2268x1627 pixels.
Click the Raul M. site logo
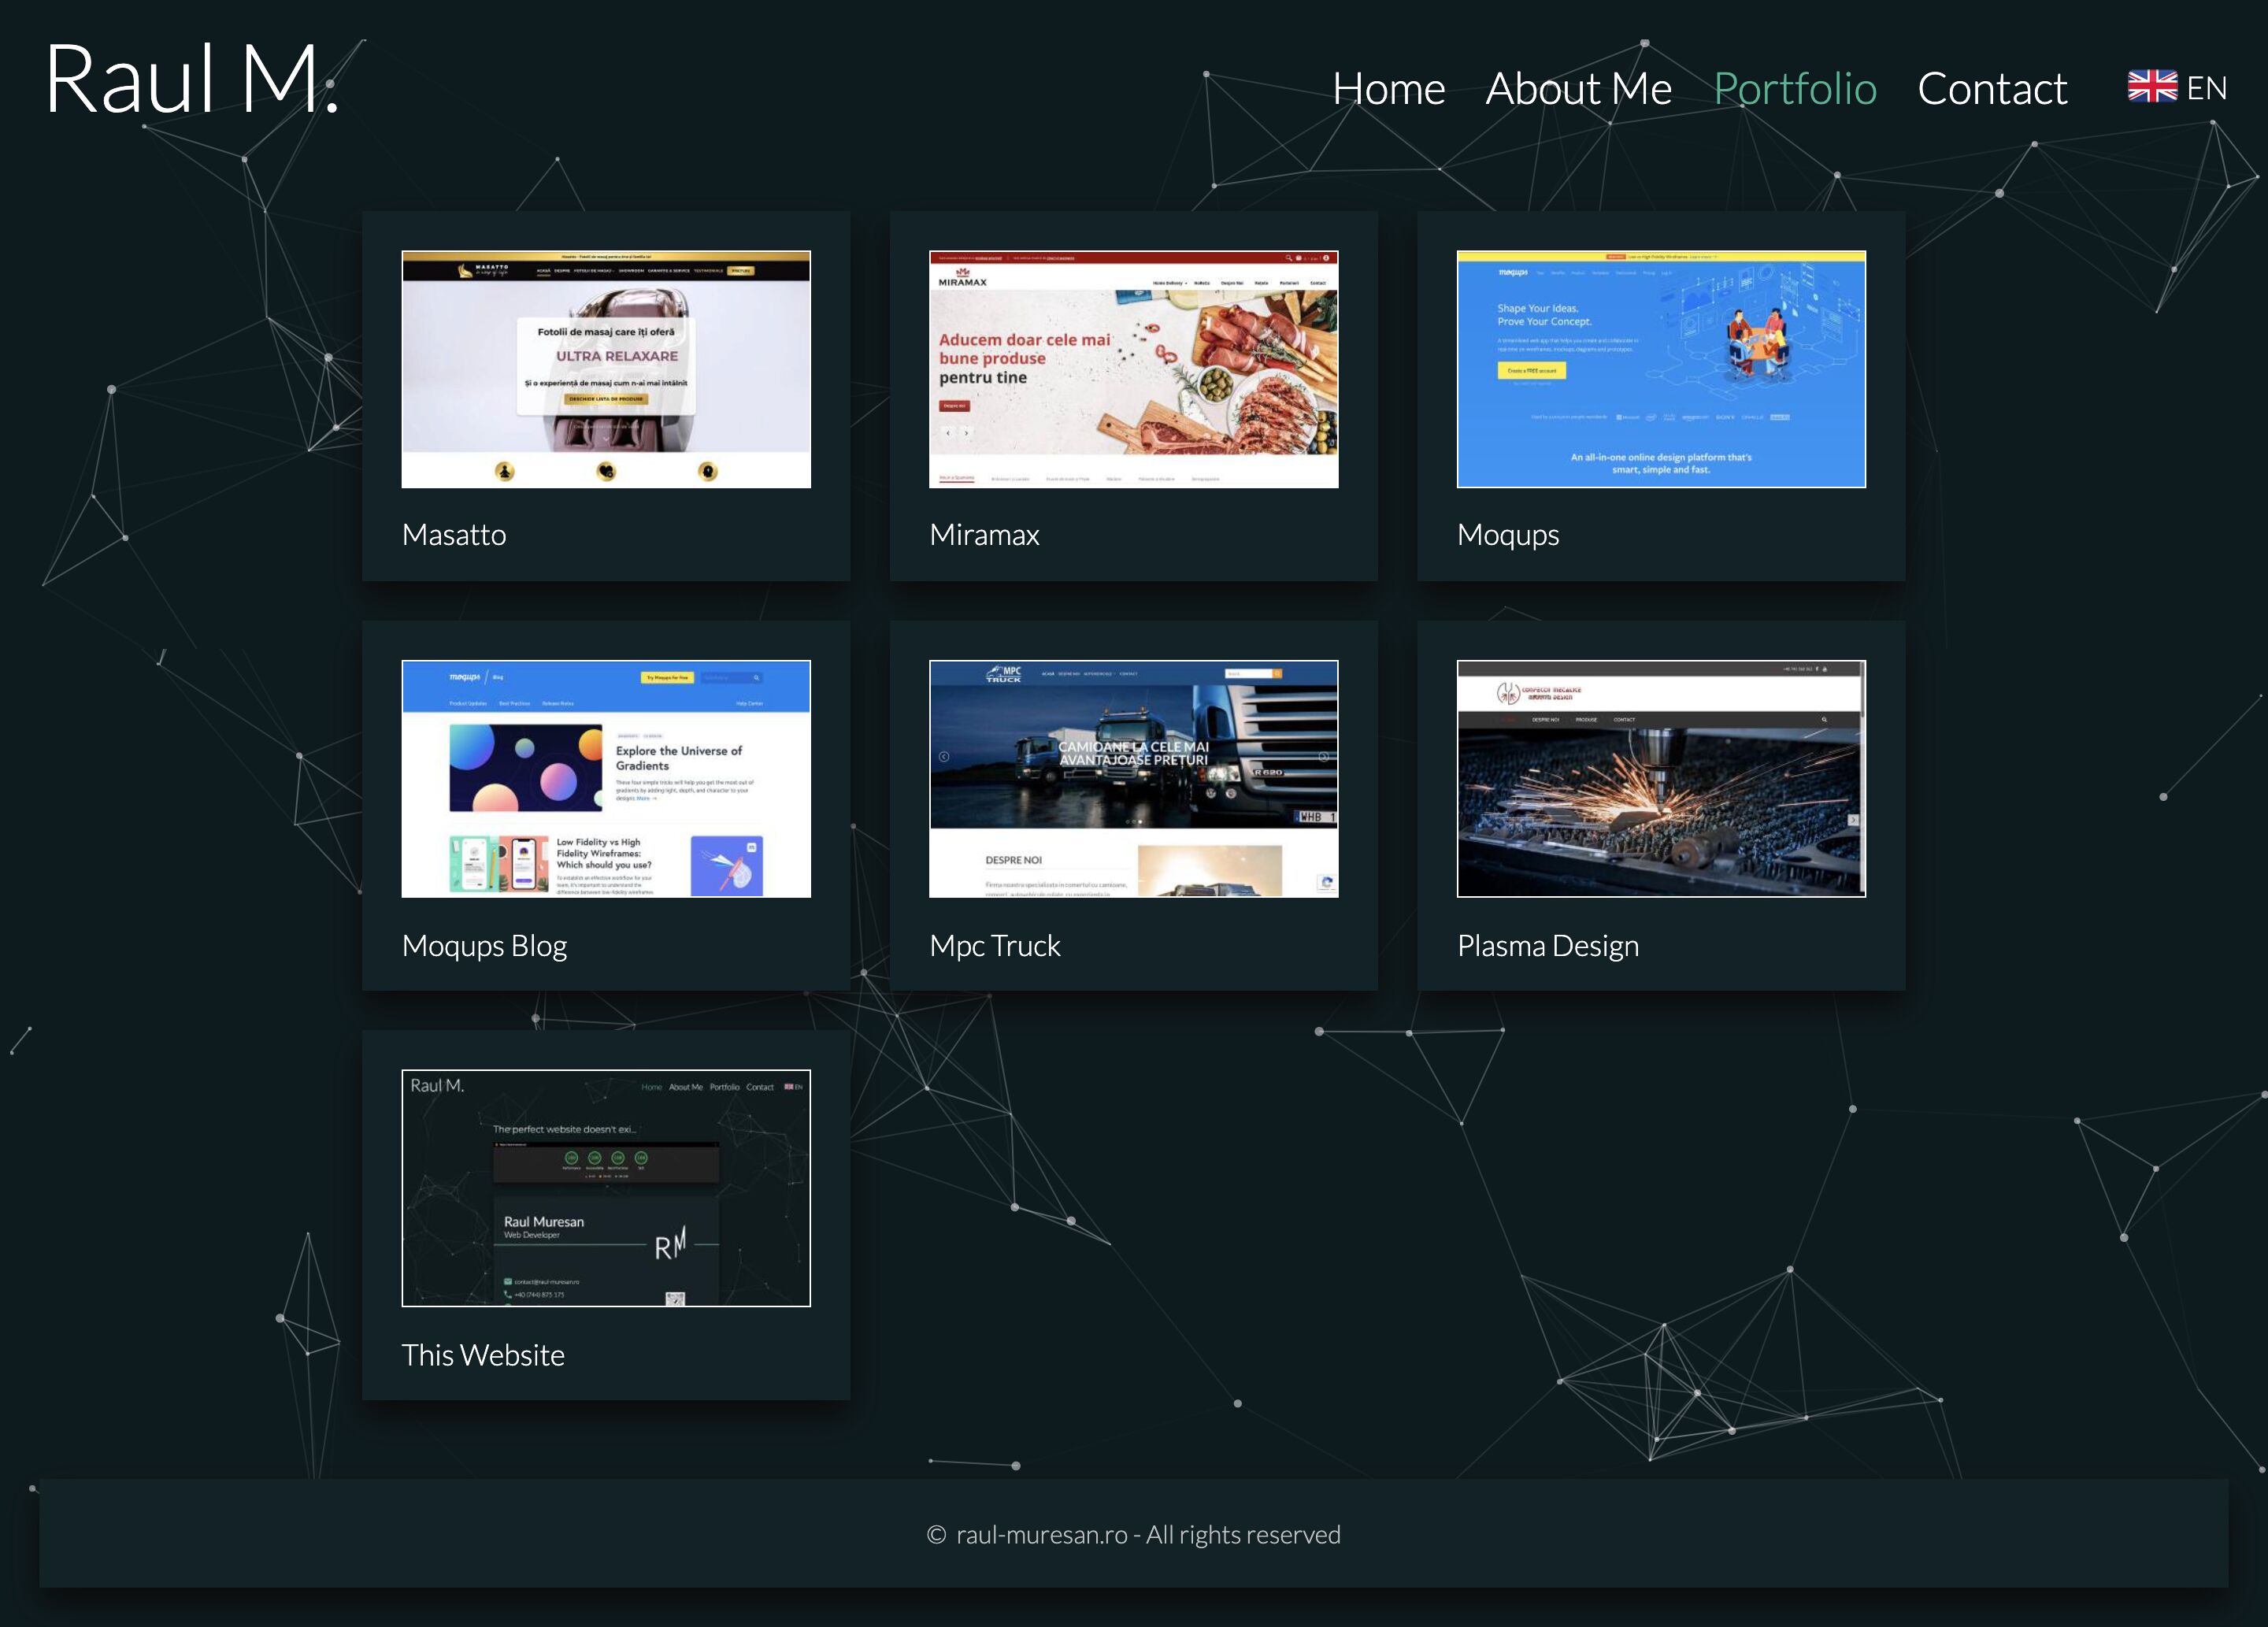click(x=192, y=79)
